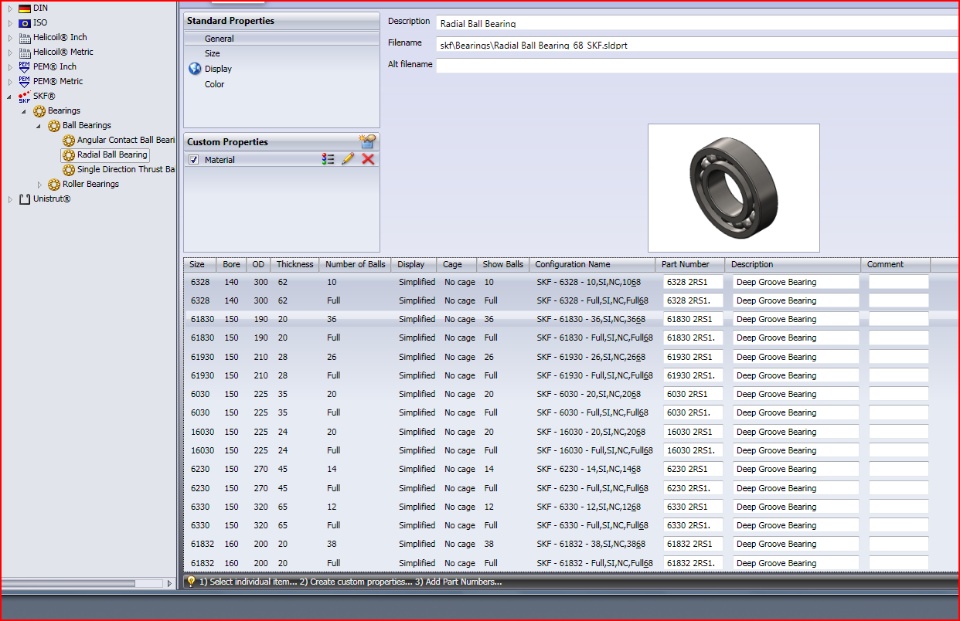Select Size under Standard Properties
This screenshot has height=621, width=960.
click(x=212, y=53)
